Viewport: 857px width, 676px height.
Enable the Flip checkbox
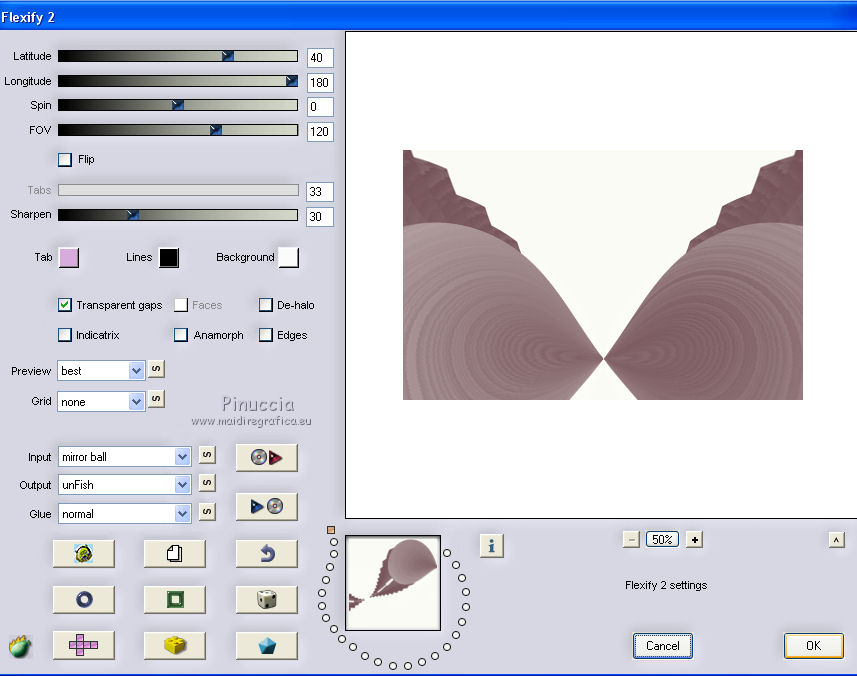[64, 160]
